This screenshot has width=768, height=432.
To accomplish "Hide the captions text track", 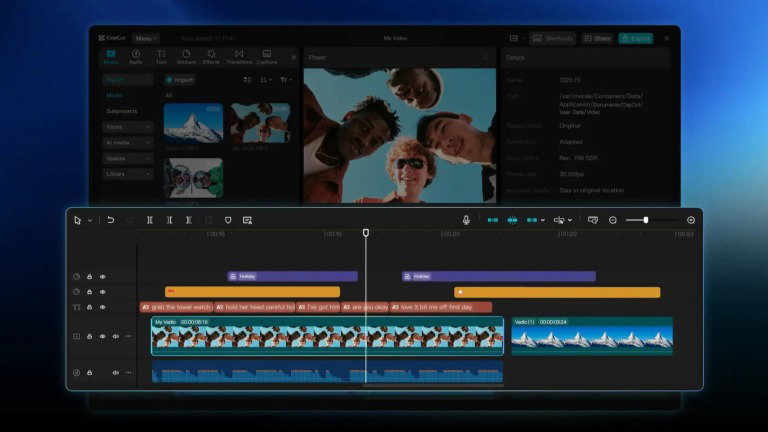I will tap(102, 308).
